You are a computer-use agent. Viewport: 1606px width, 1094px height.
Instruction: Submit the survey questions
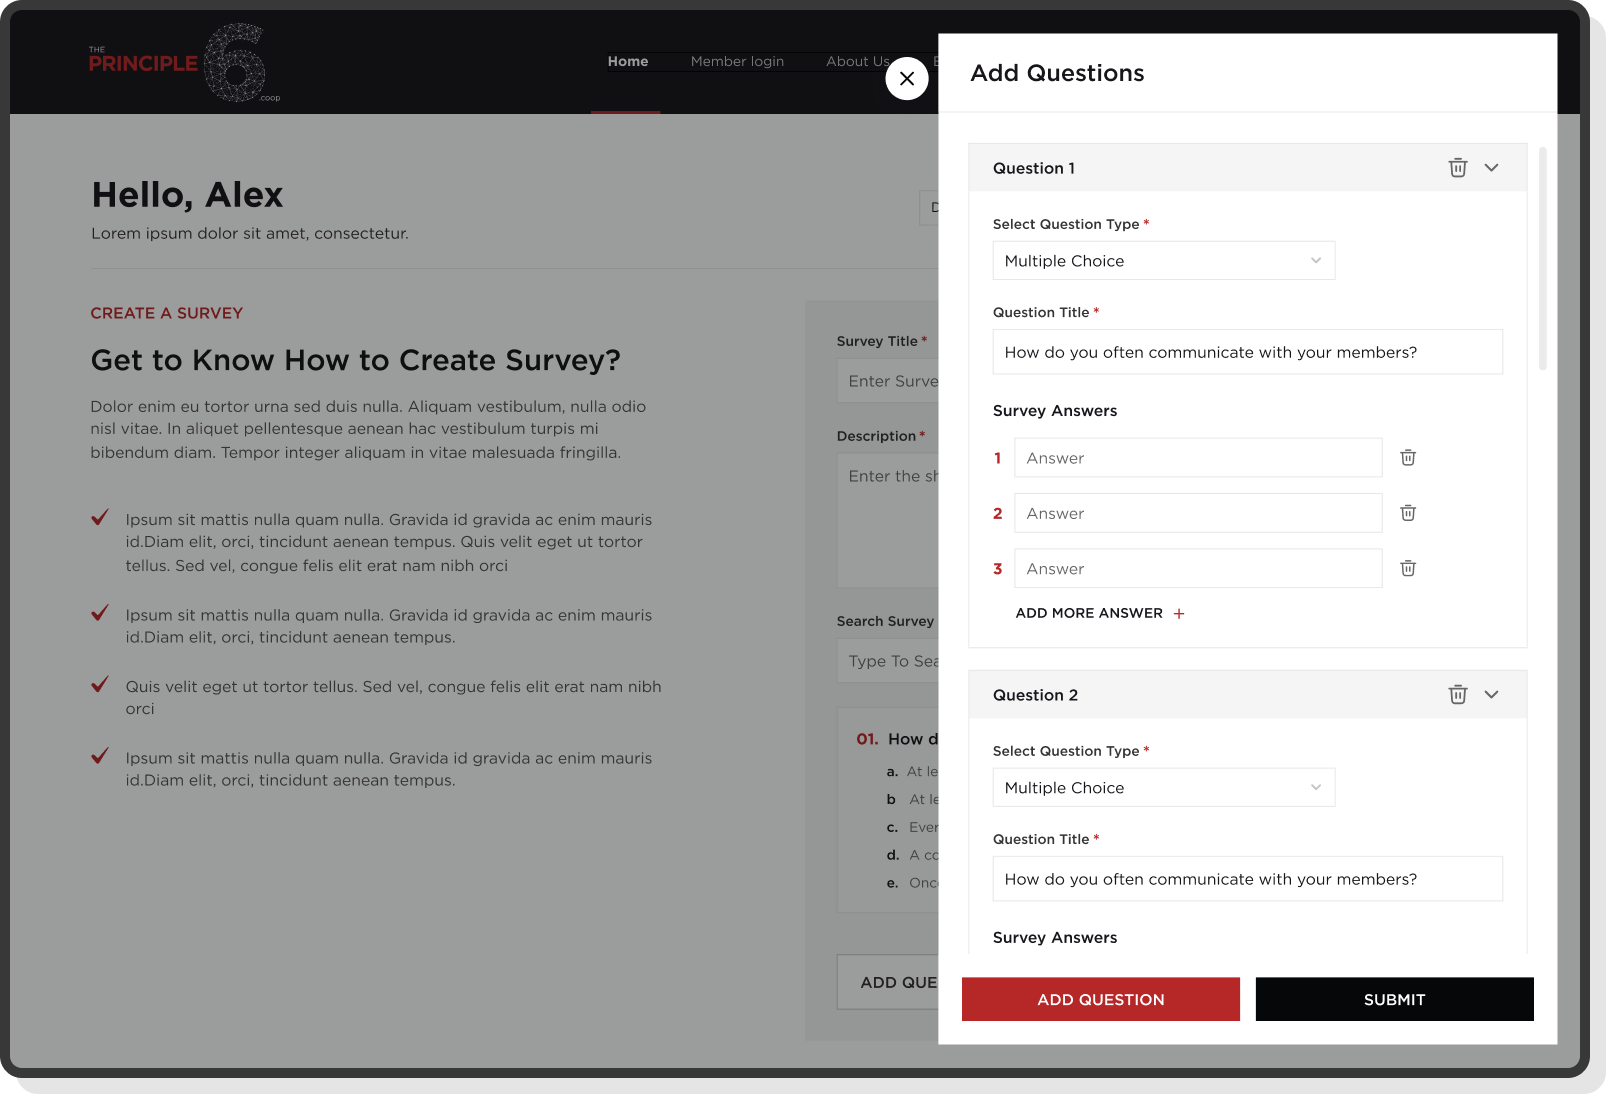tap(1394, 999)
